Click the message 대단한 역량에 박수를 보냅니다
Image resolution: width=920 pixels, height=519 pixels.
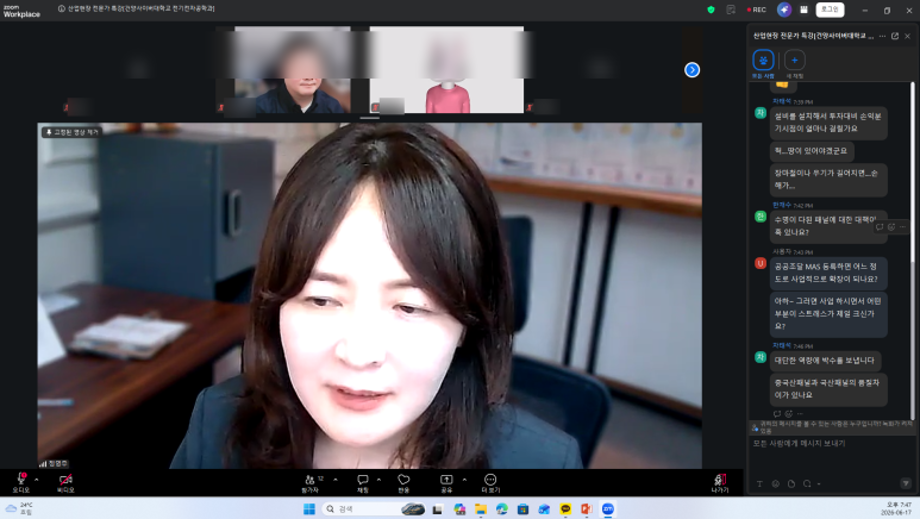pos(824,361)
